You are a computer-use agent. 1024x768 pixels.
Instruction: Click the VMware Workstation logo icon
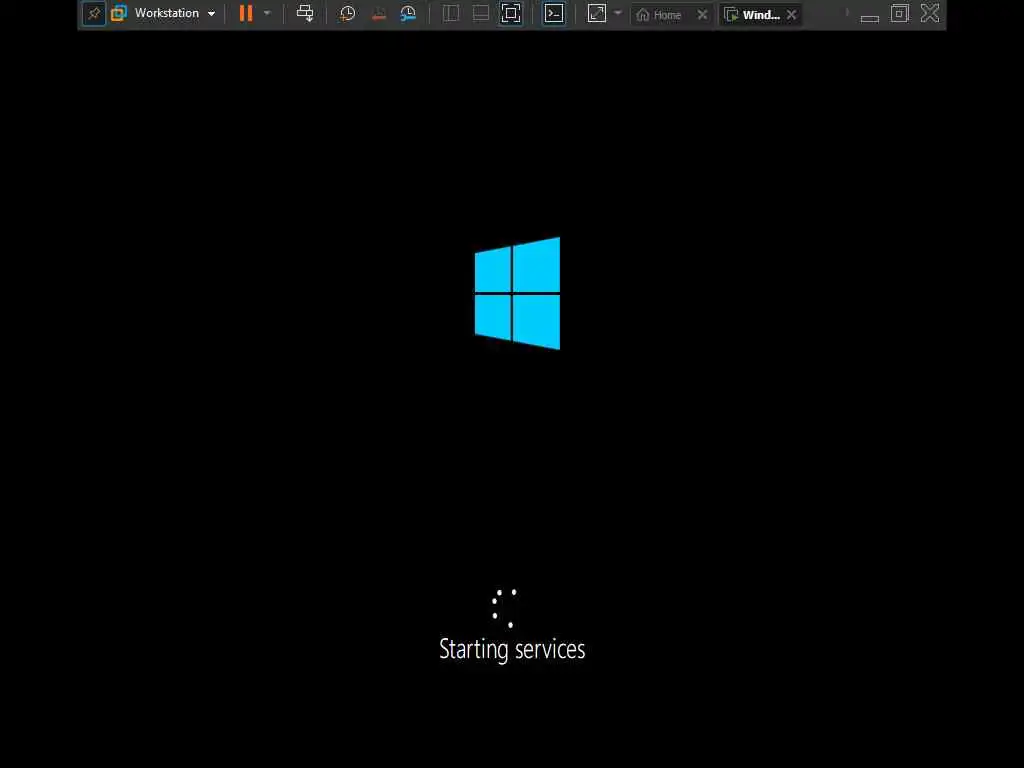pos(119,13)
